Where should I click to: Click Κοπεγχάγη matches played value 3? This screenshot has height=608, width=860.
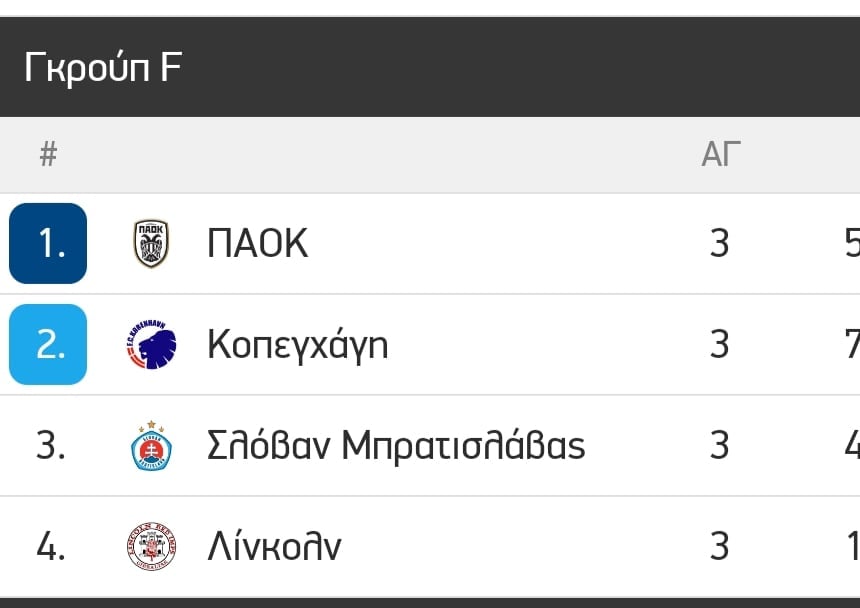720,344
